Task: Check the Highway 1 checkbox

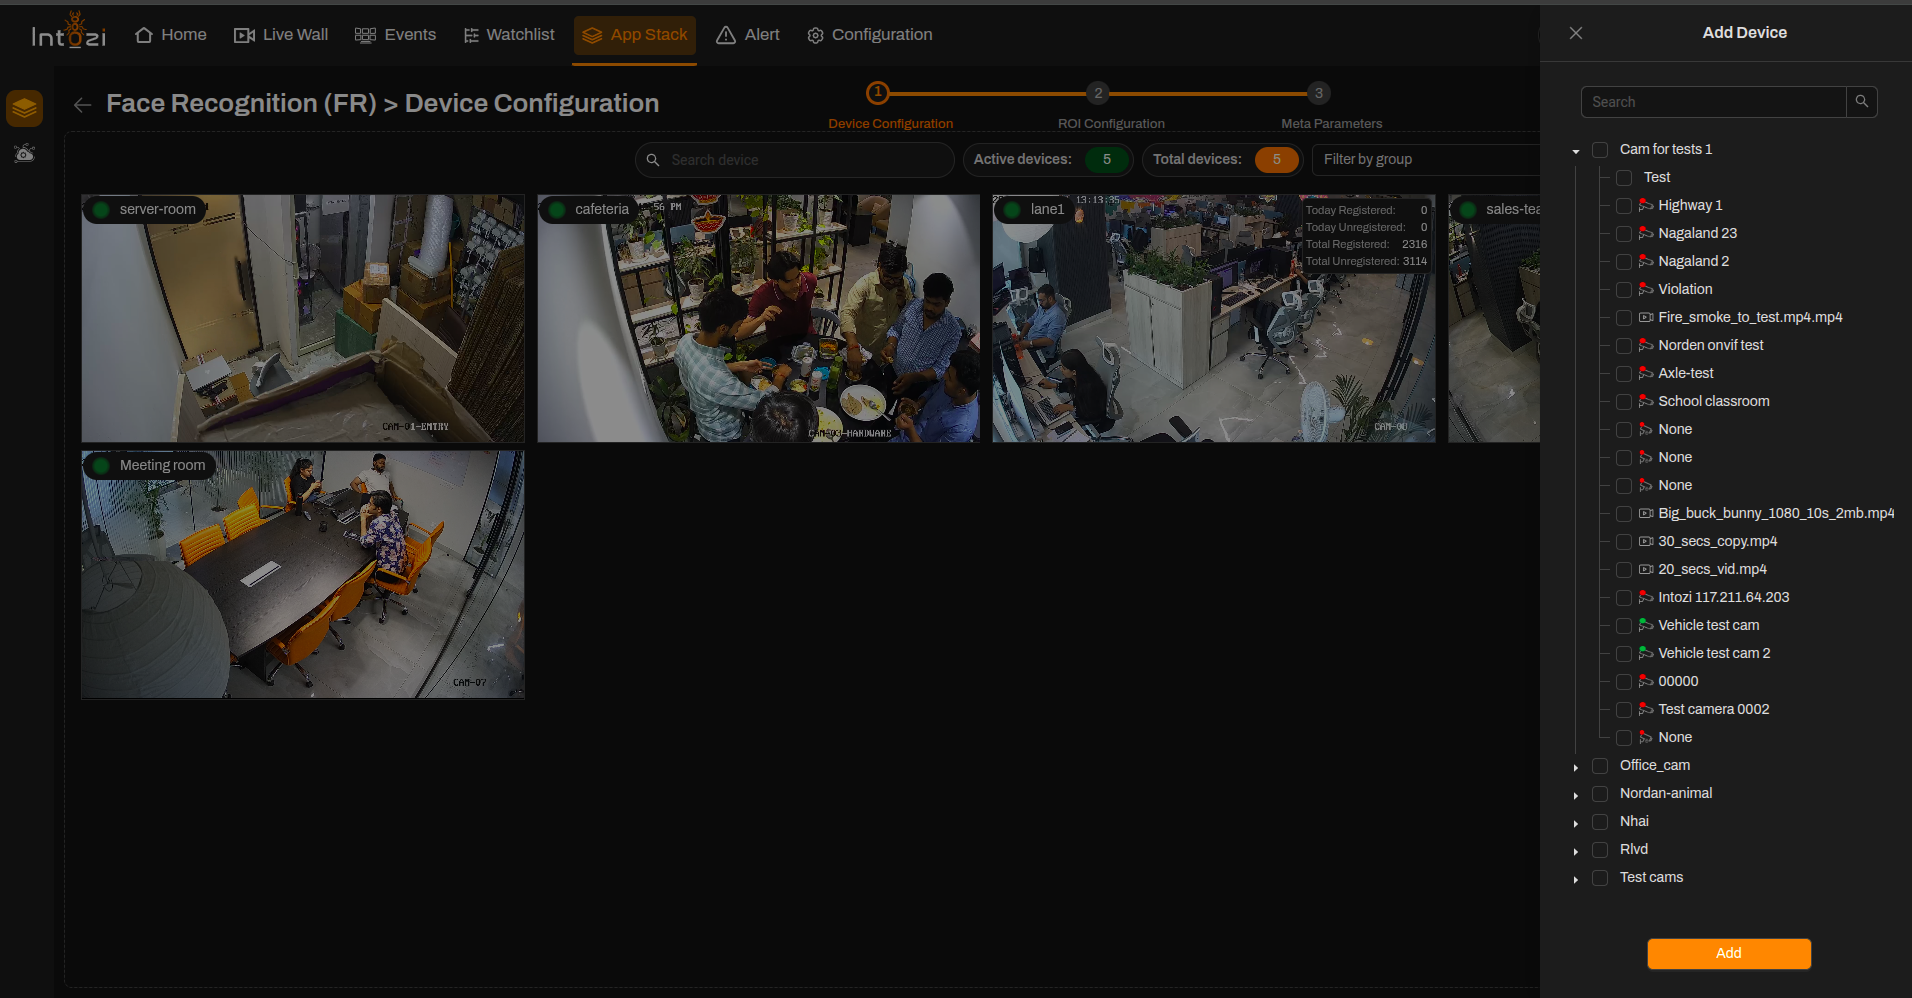Action: pos(1624,206)
